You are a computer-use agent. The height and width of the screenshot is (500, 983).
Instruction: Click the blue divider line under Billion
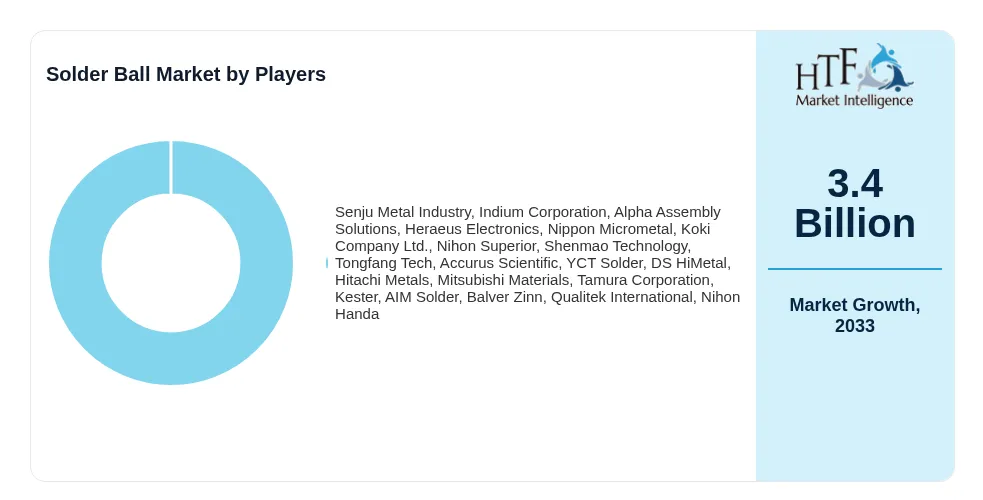[854, 269]
